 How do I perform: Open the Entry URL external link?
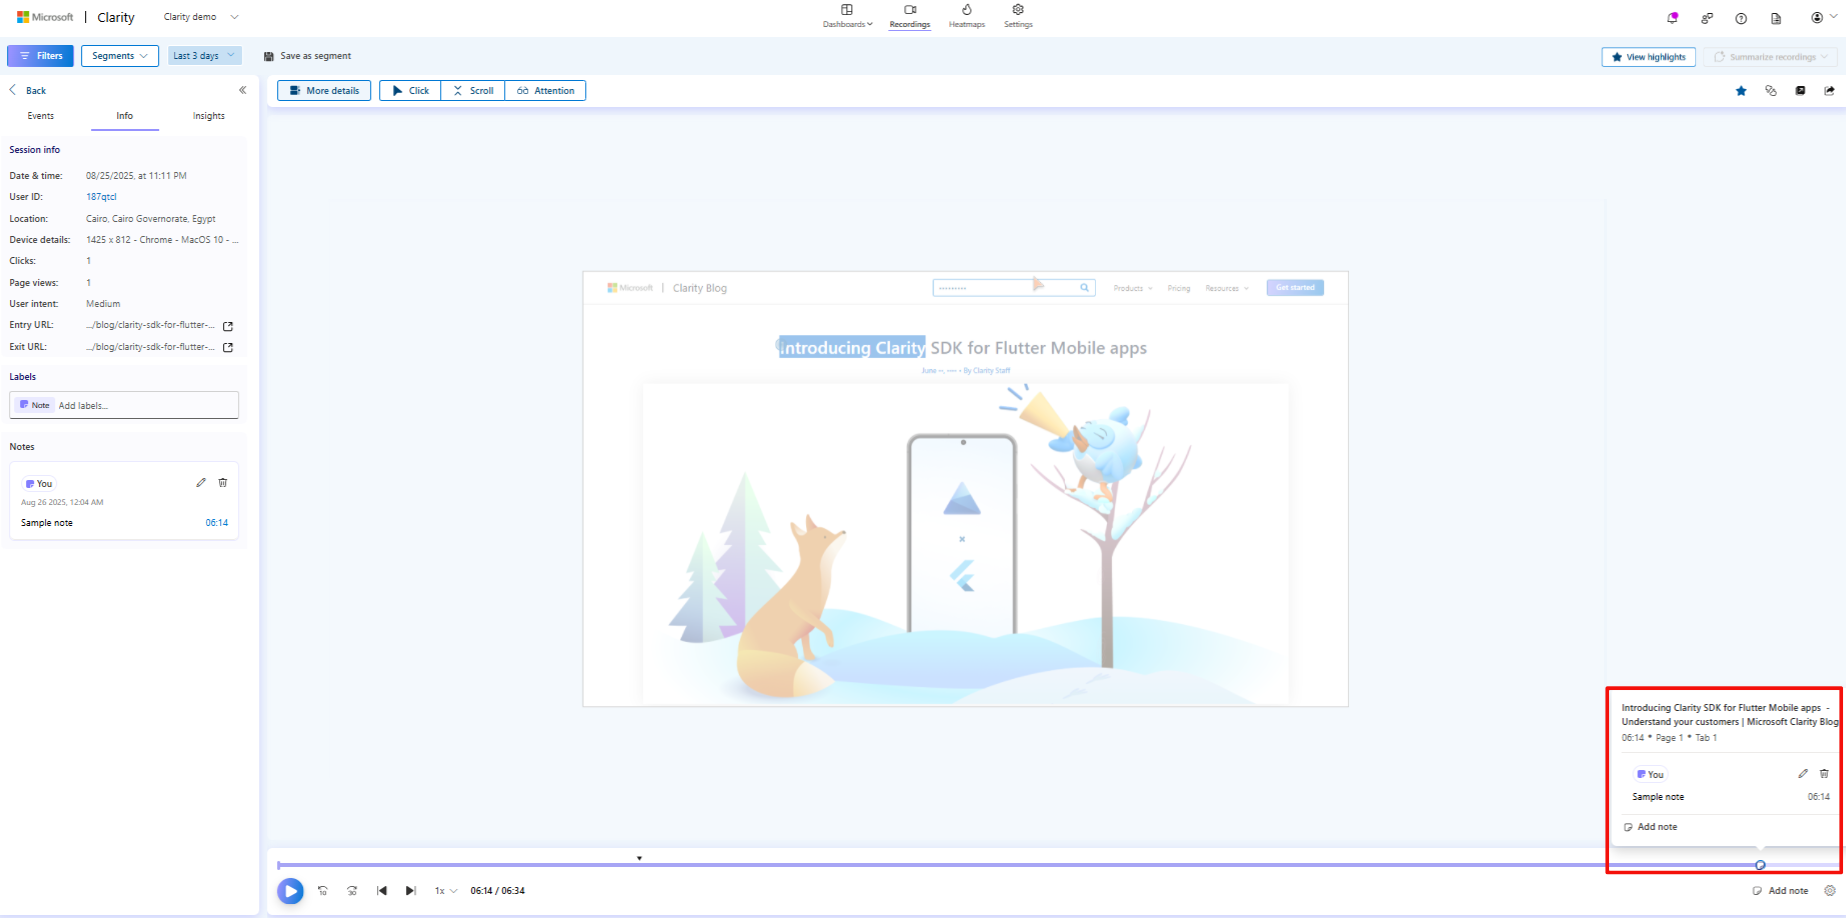pos(227,325)
